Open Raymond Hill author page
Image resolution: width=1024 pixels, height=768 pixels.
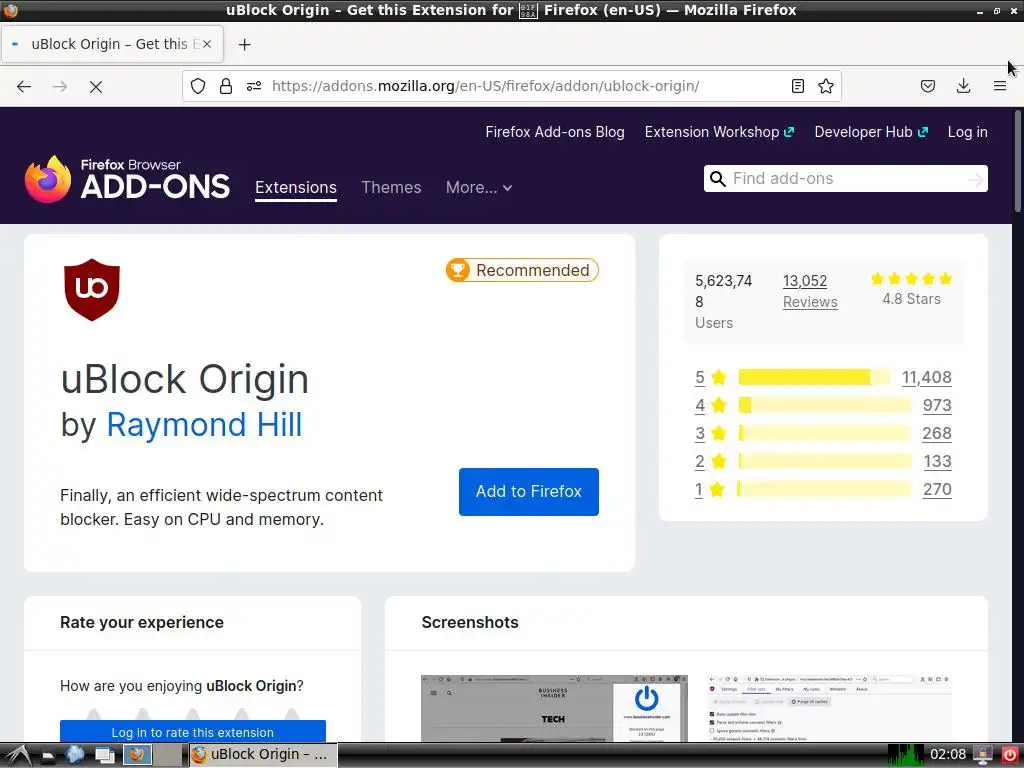204,424
